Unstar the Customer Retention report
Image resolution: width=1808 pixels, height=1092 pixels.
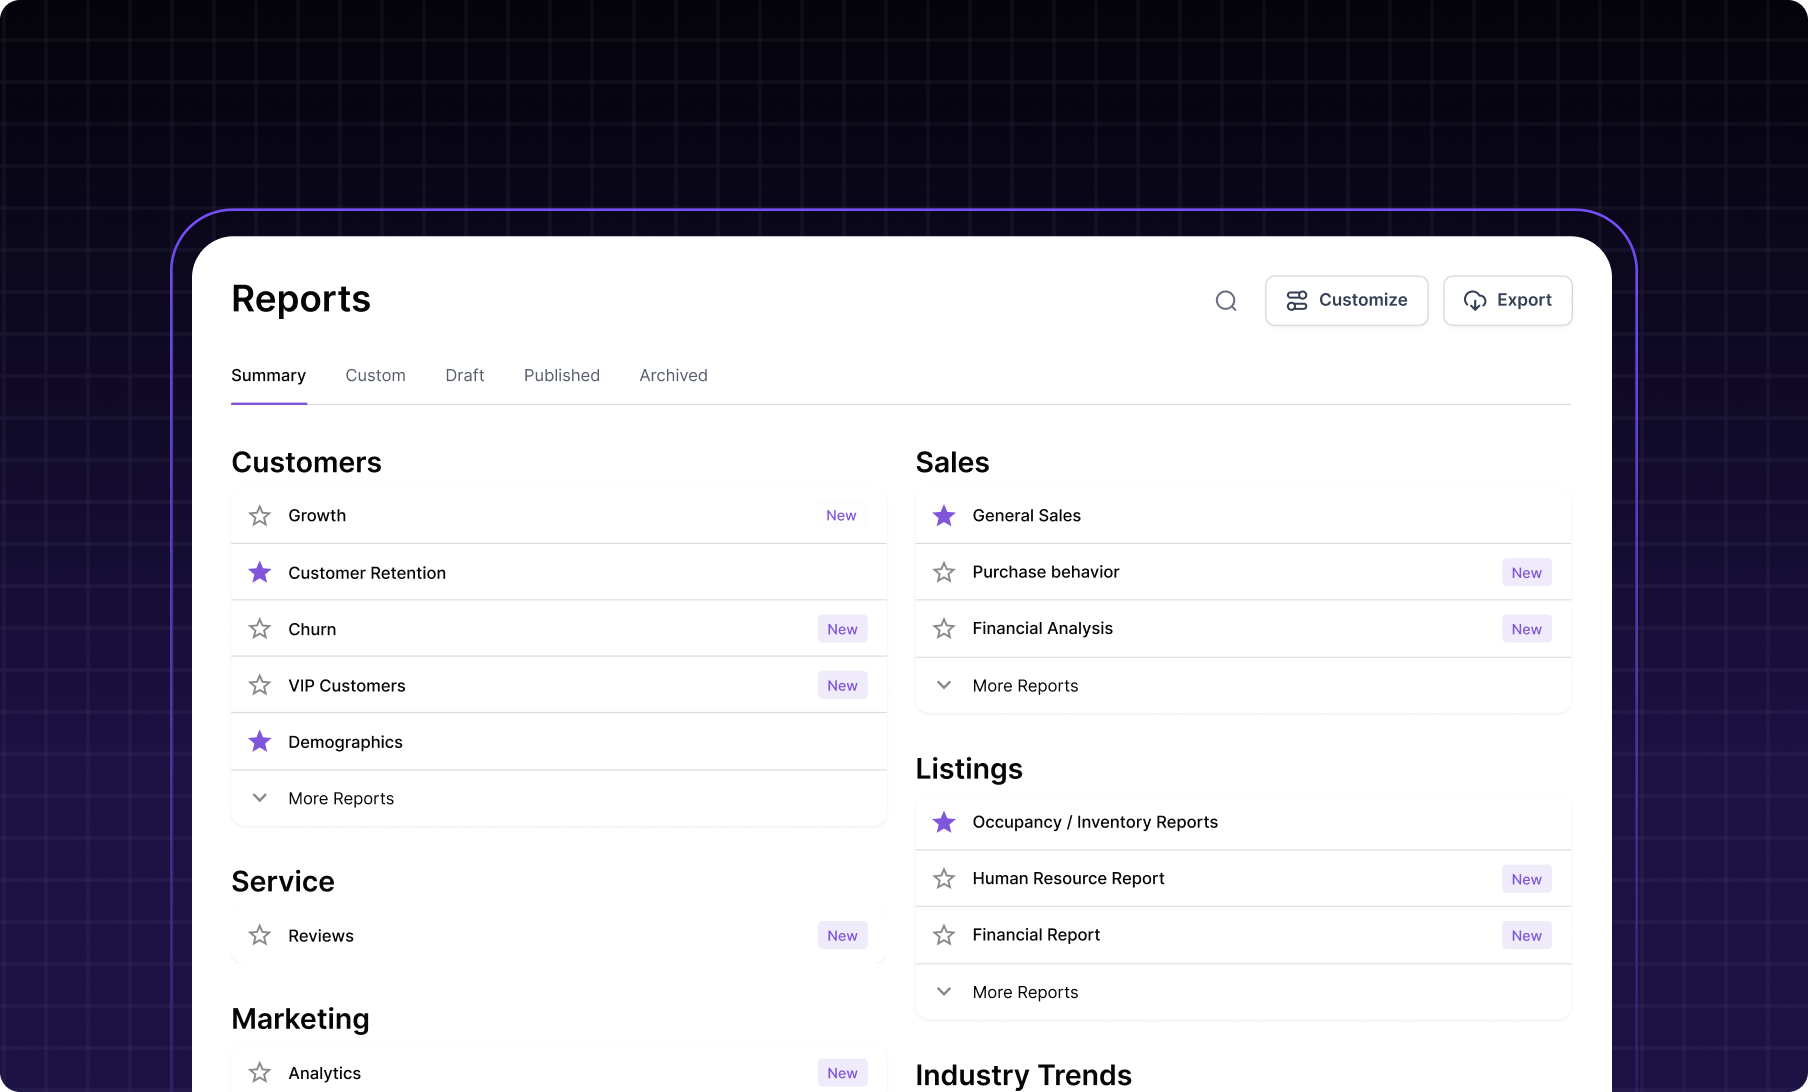(x=260, y=573)
